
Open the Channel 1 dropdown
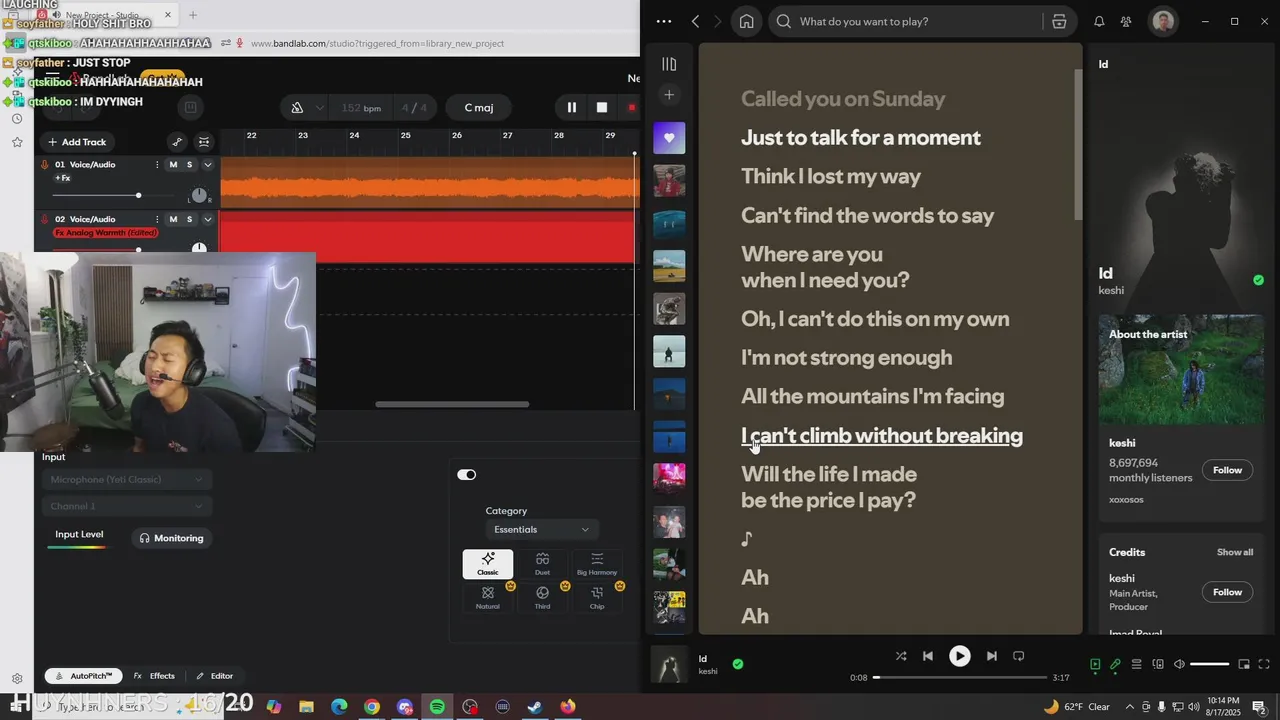[127, 506]
